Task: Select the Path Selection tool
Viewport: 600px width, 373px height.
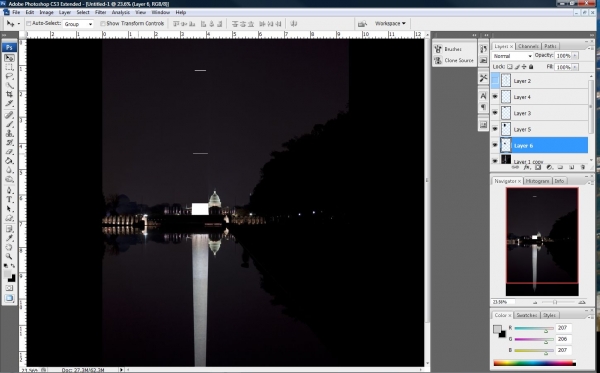Action: click(x=9, y=208)
